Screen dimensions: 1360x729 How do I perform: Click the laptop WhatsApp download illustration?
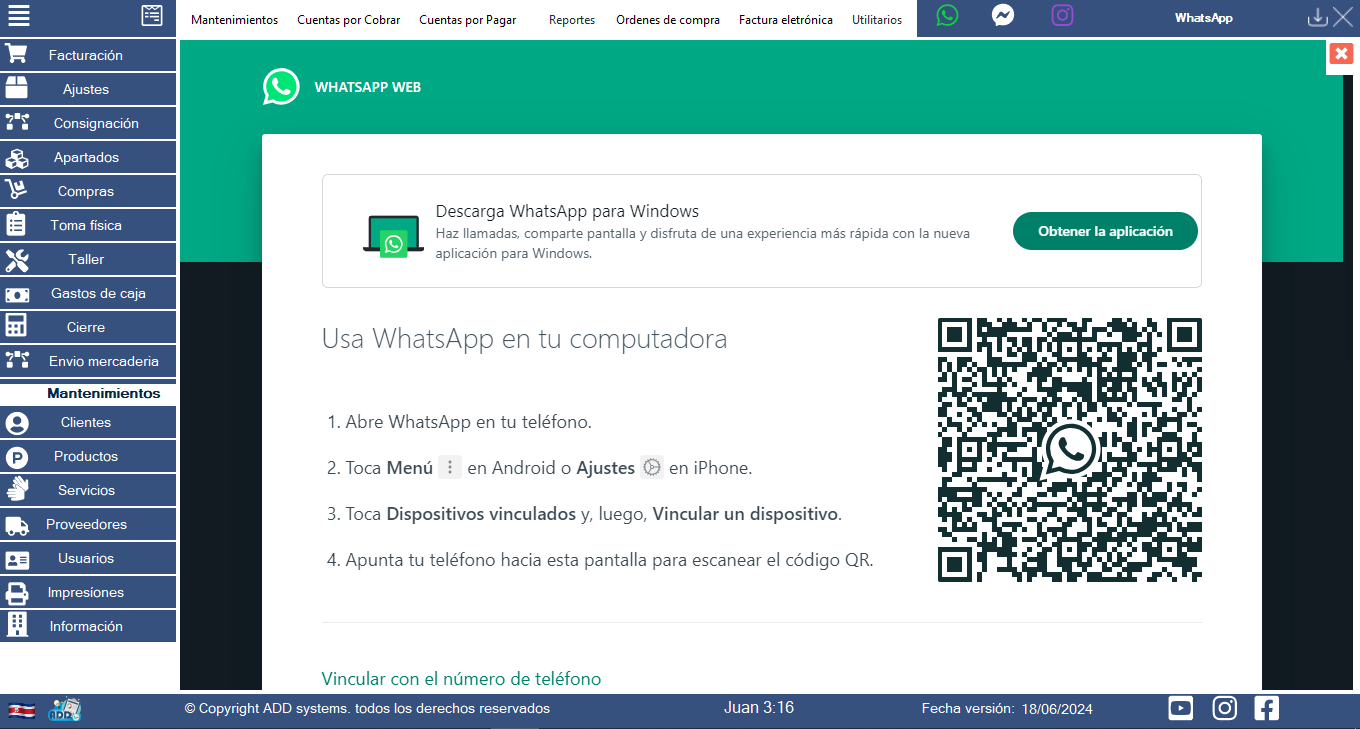point(393,236)
